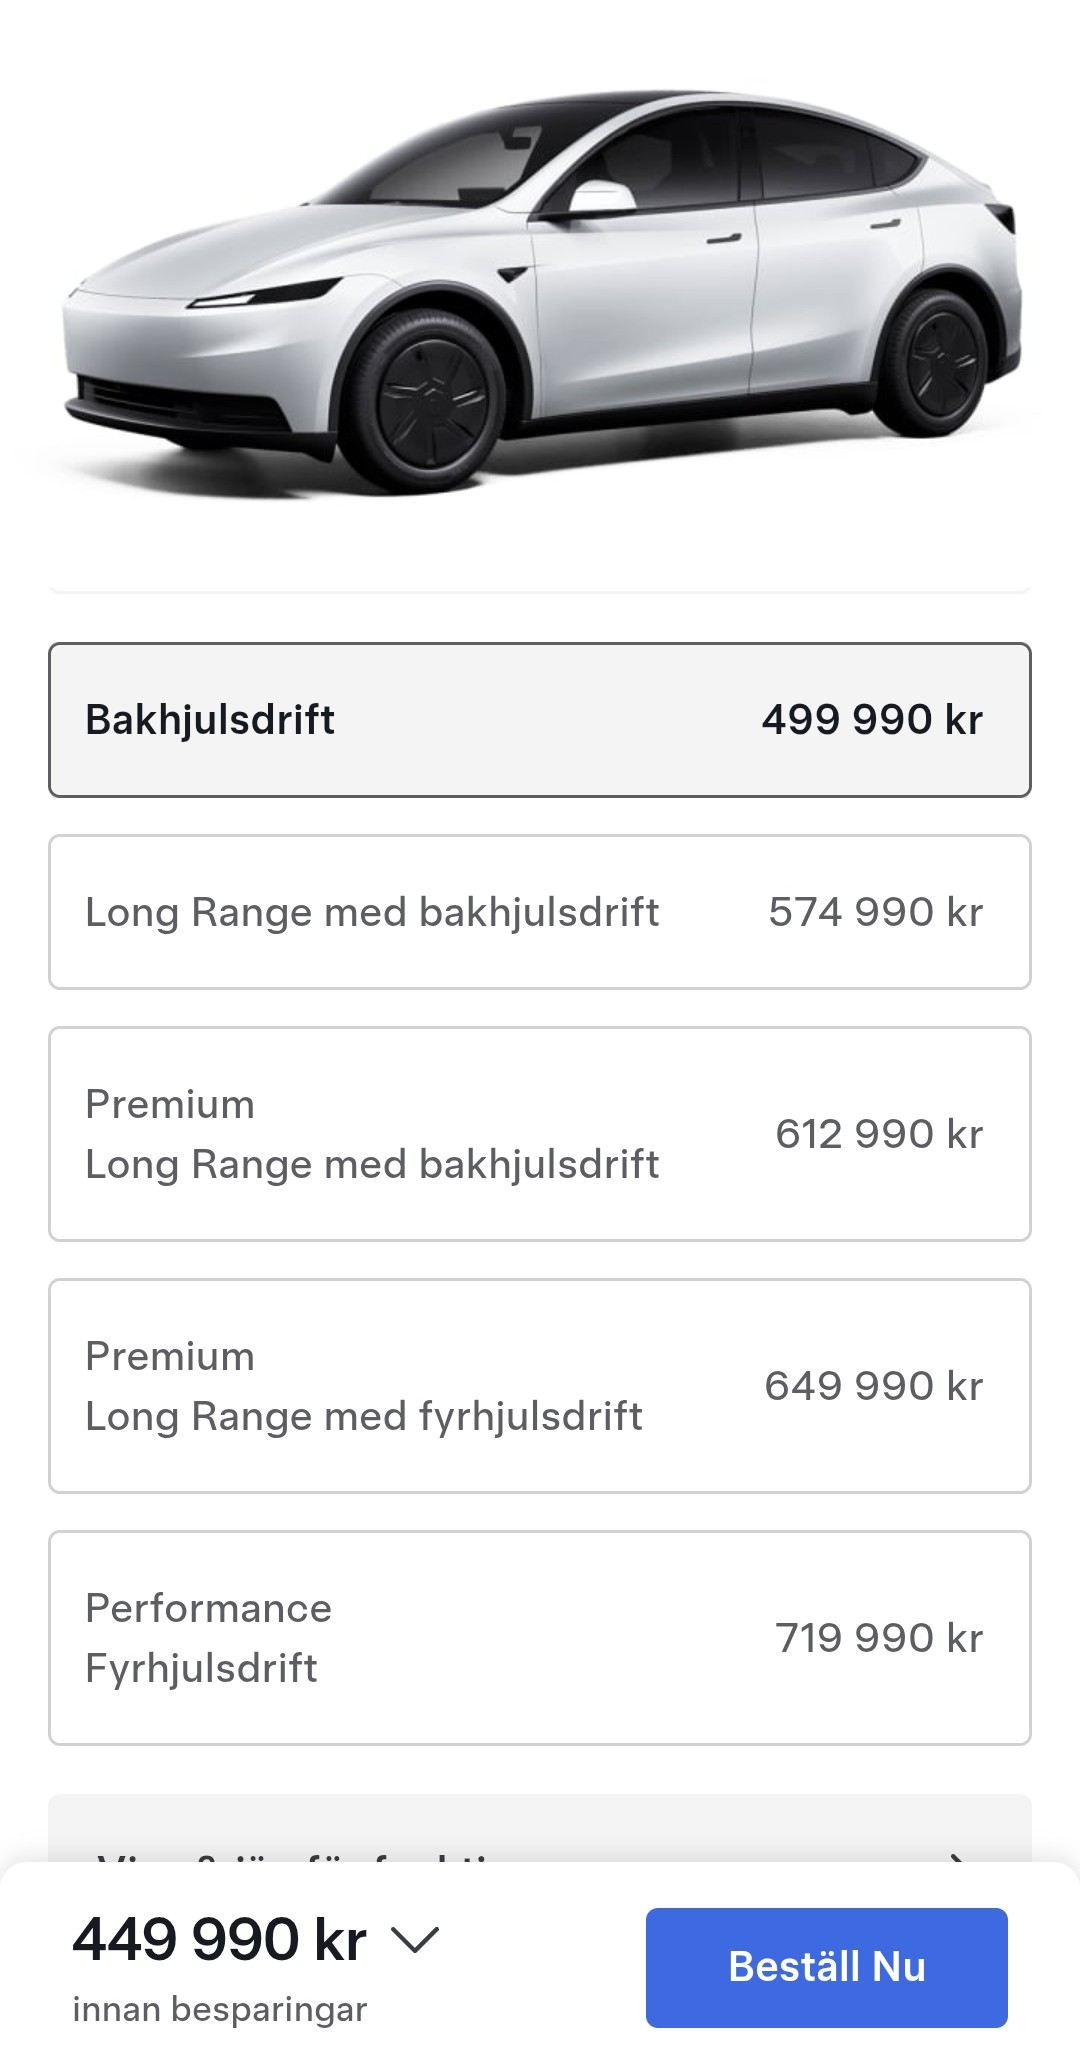The image size is (1080, 2064).
Task: Choose Long Range med bakhjulsdrift at 574 990 kr
Action: (x=539, y=912)
